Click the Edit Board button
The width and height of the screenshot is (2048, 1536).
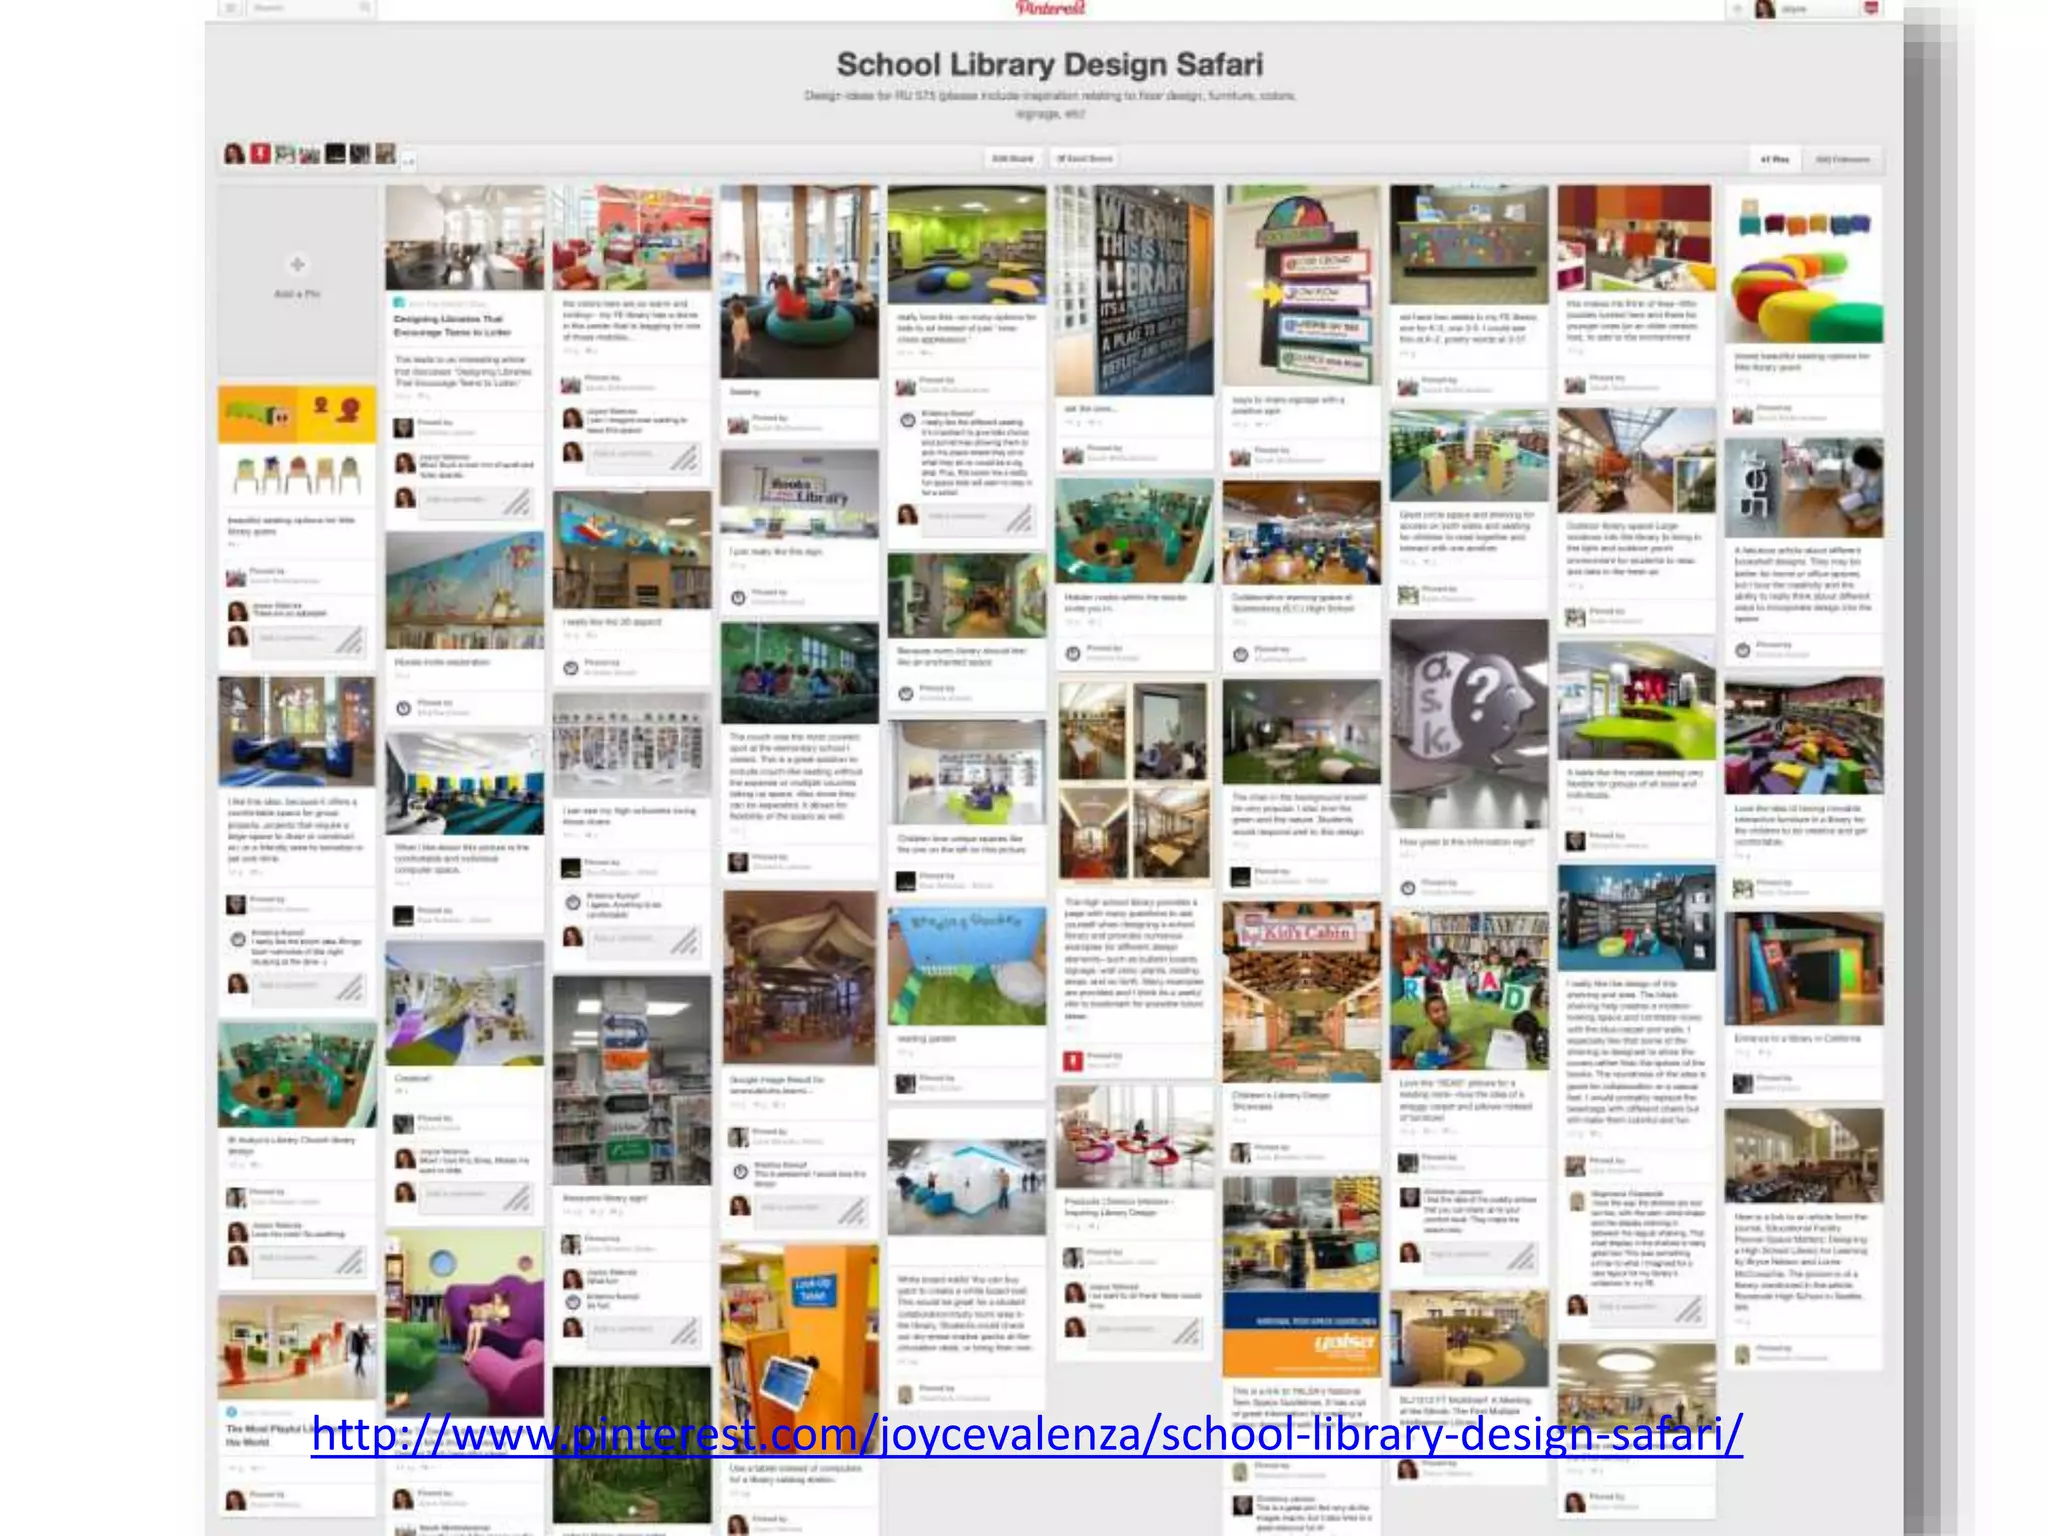click(x=1012, y=159)
